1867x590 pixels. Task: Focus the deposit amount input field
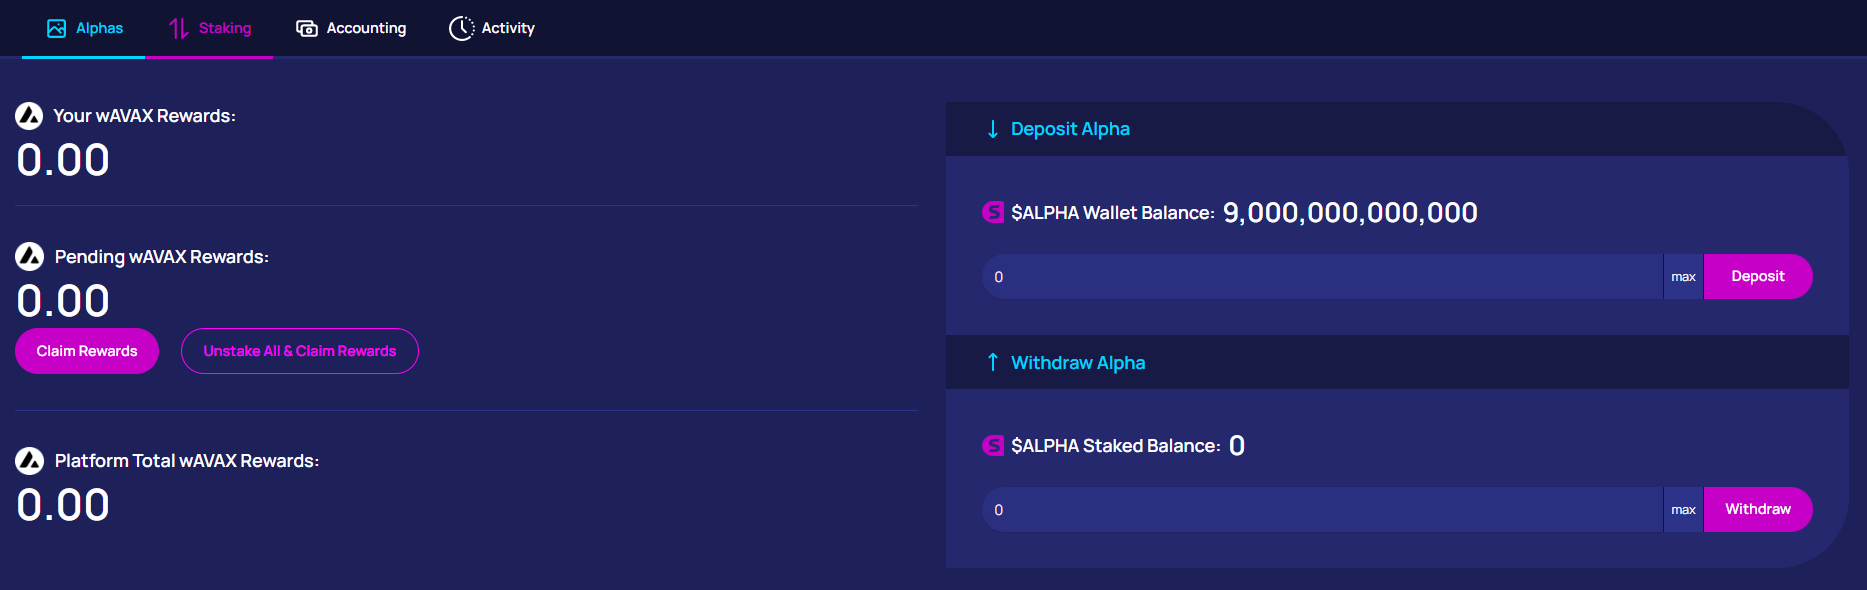pos(1322,277)
